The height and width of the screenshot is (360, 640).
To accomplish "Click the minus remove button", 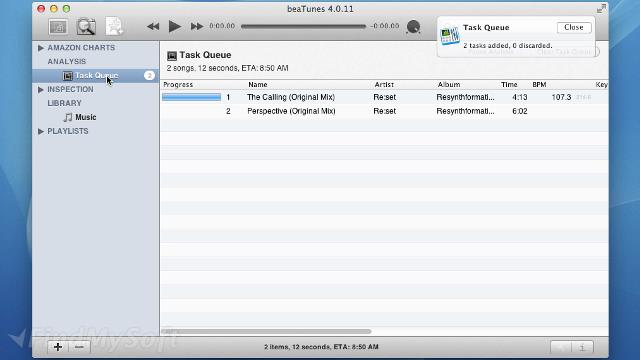I will (79, 347).
